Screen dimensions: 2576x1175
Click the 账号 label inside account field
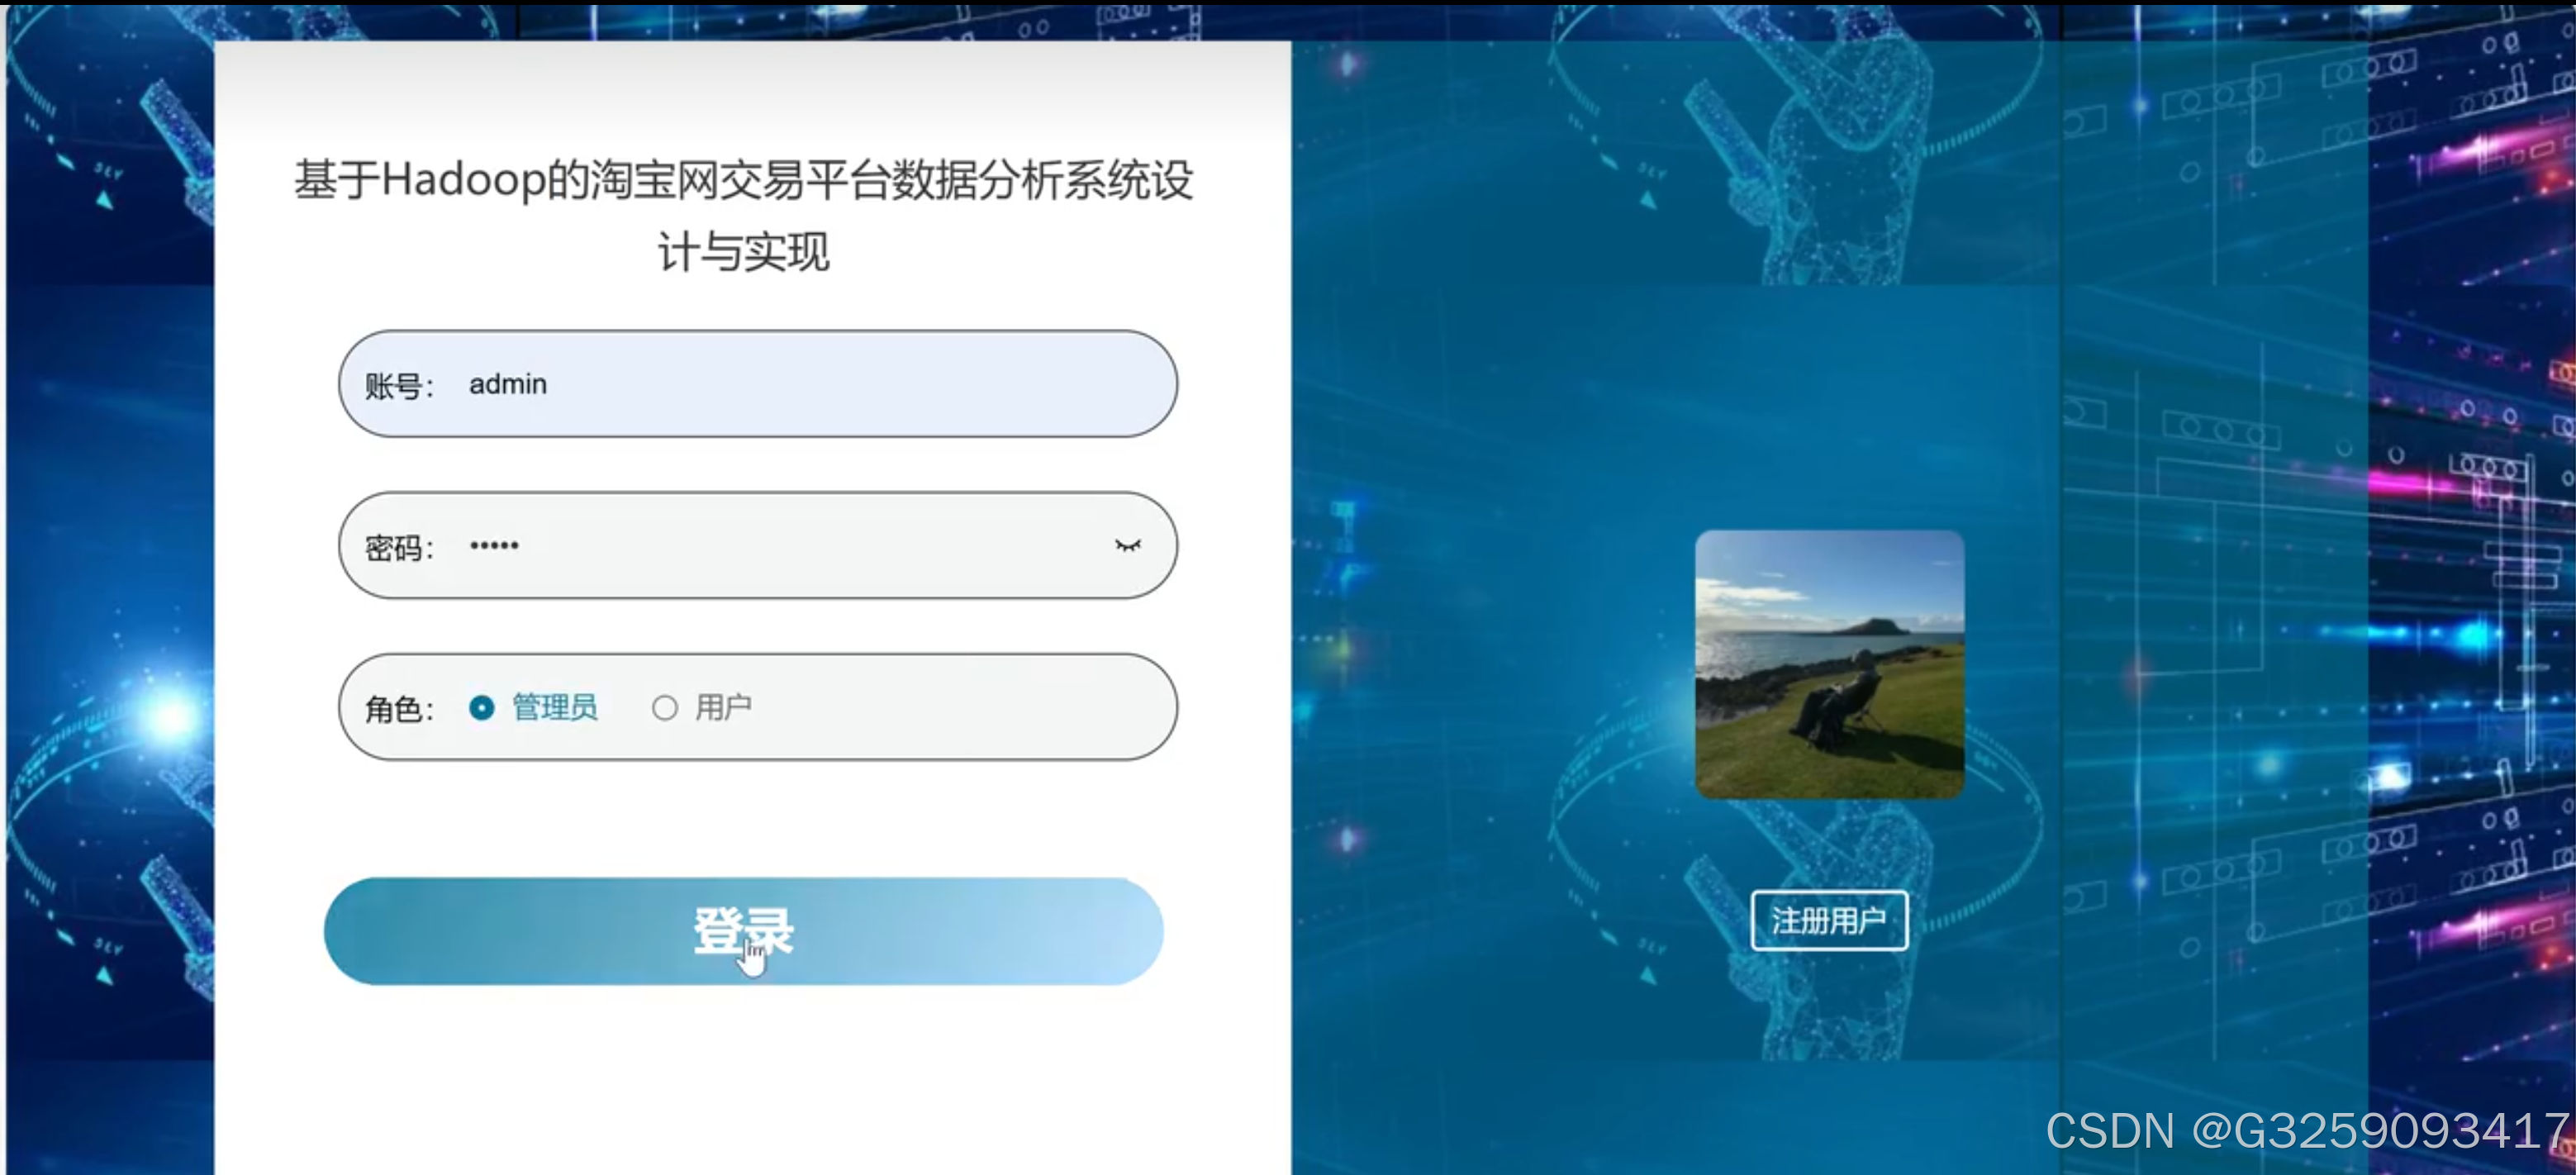point(398,384)
